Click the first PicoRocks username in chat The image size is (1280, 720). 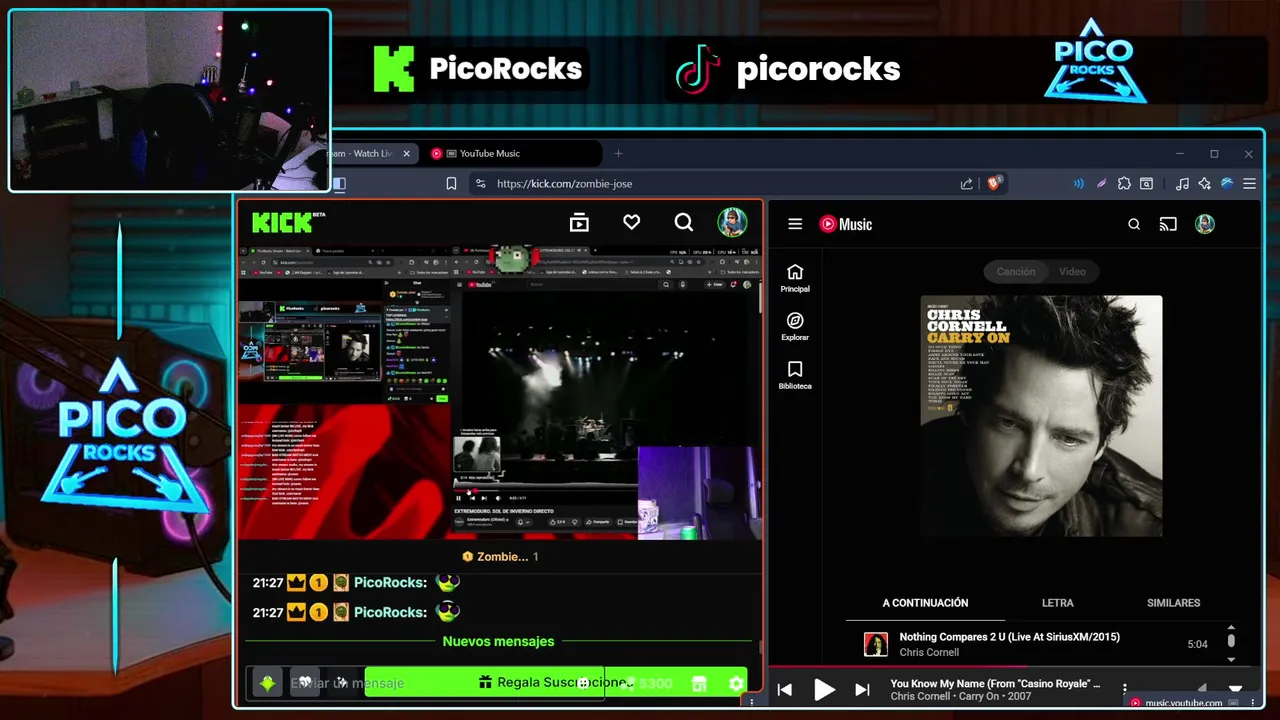(x=390, y=582)
